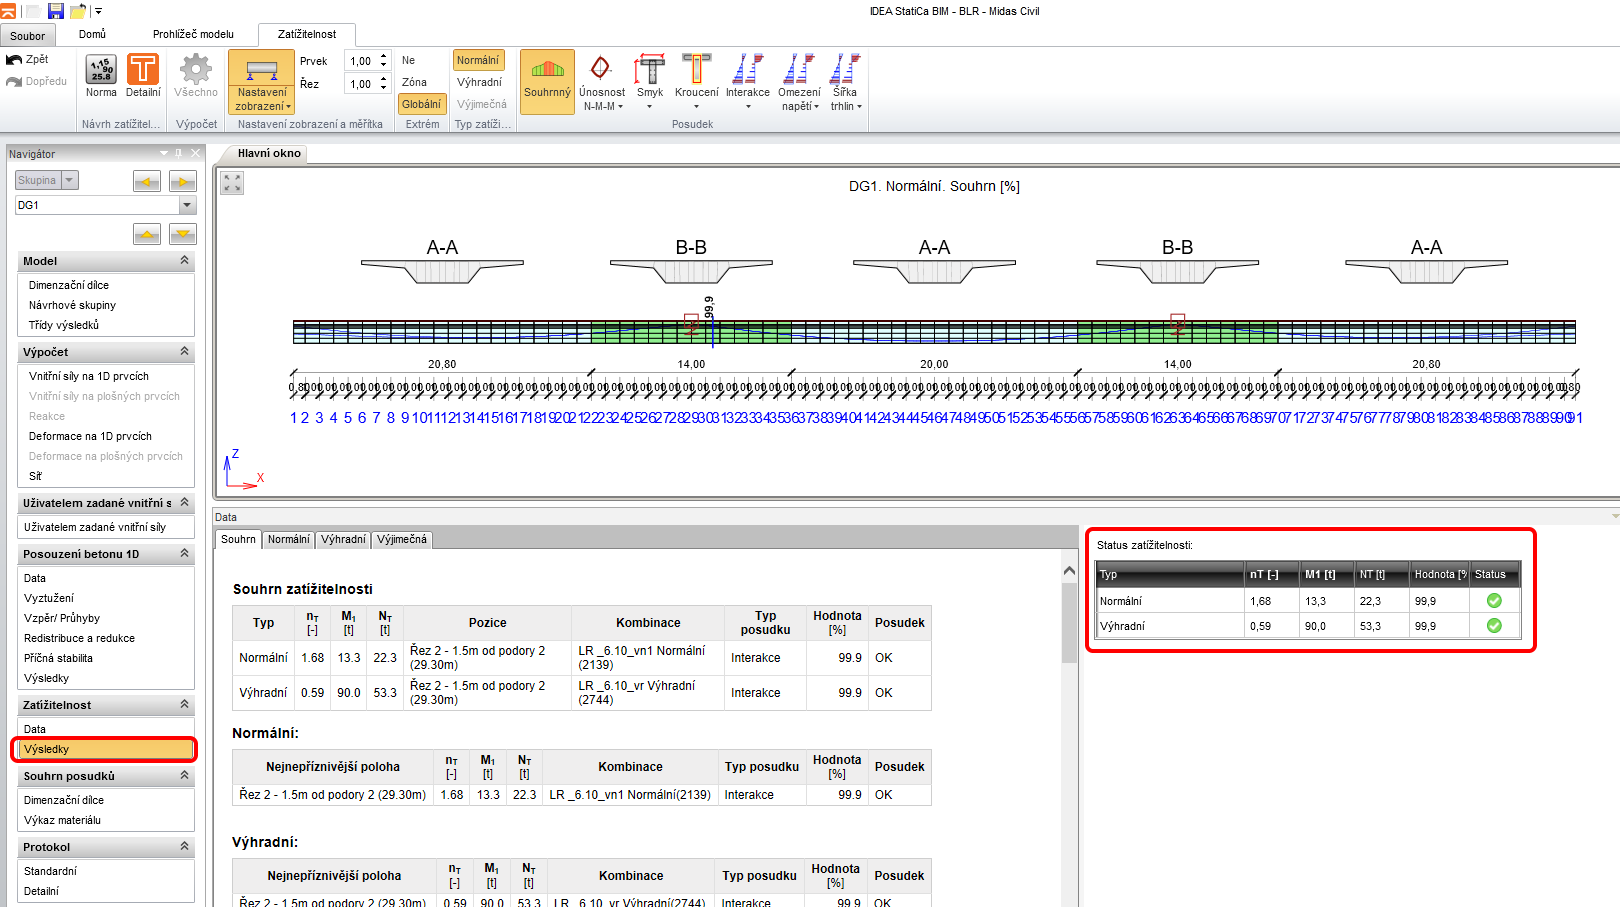Toggle the Globální extreme option
The height and width of the screenshot is (907, 1620).
tap(421, 104)
